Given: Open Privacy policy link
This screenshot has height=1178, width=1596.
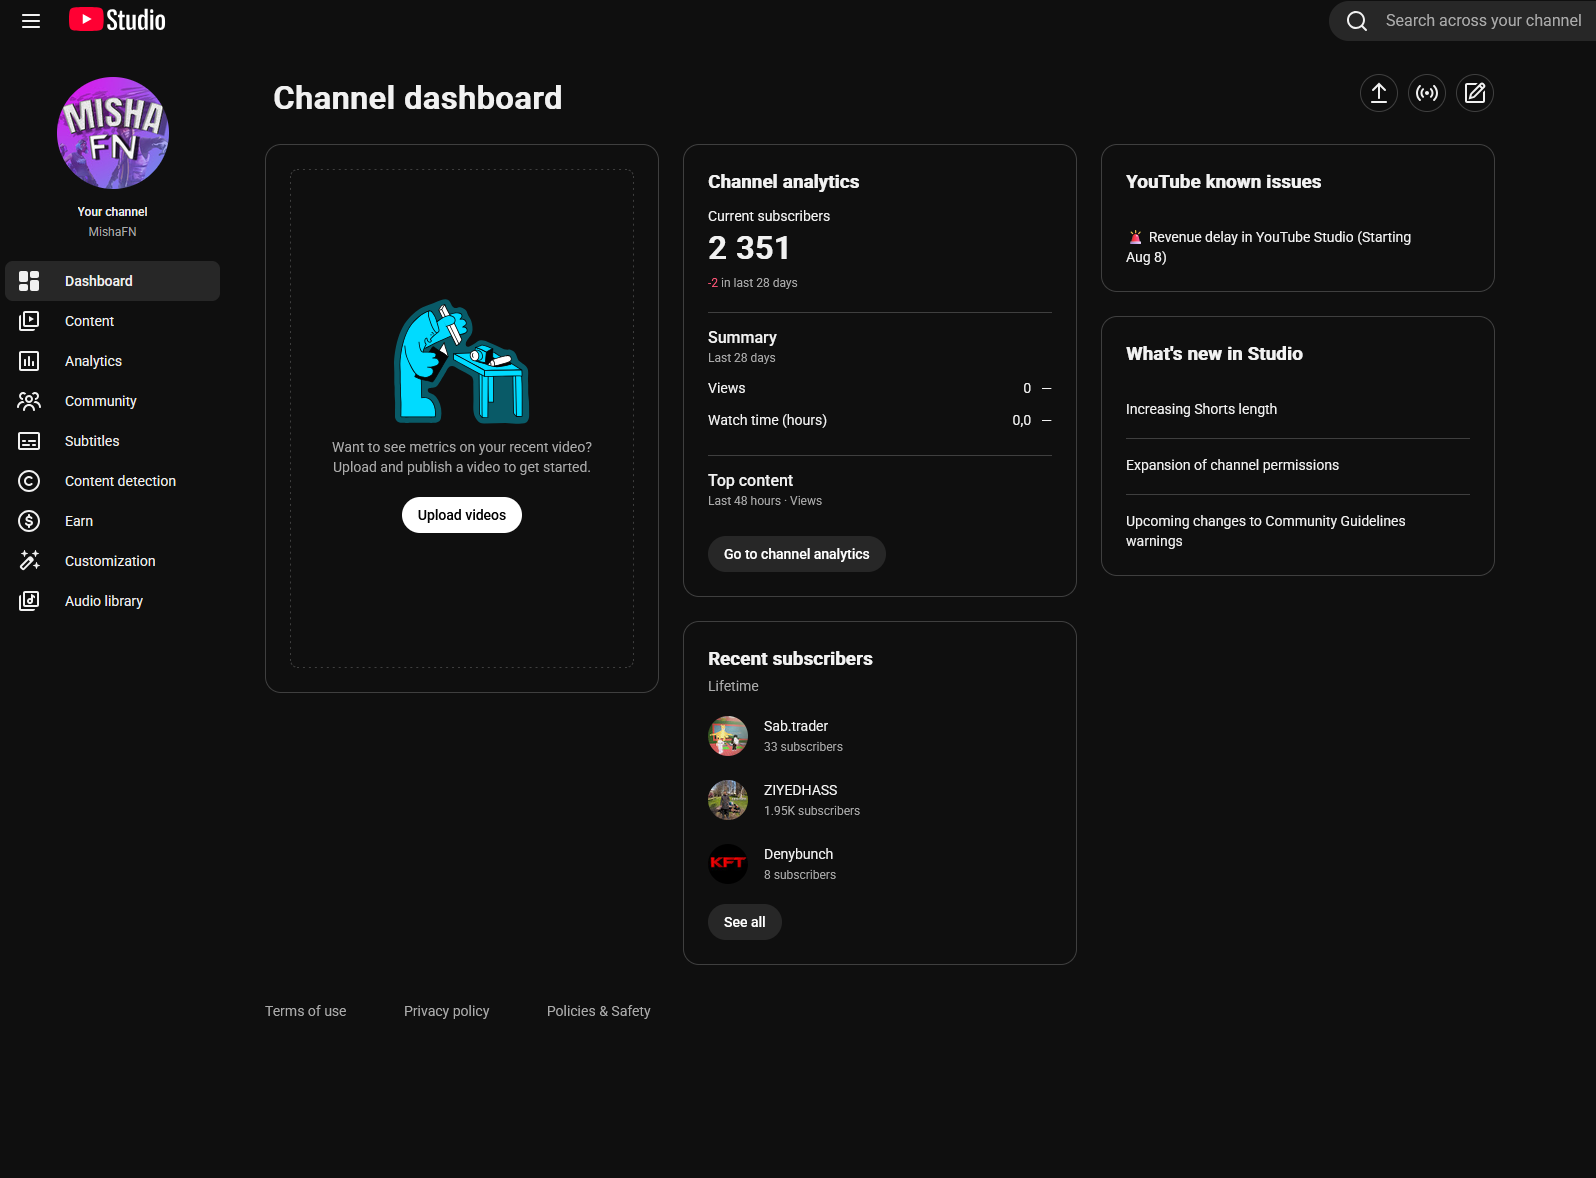Looking at the screenshot, I should [447, 1011].
